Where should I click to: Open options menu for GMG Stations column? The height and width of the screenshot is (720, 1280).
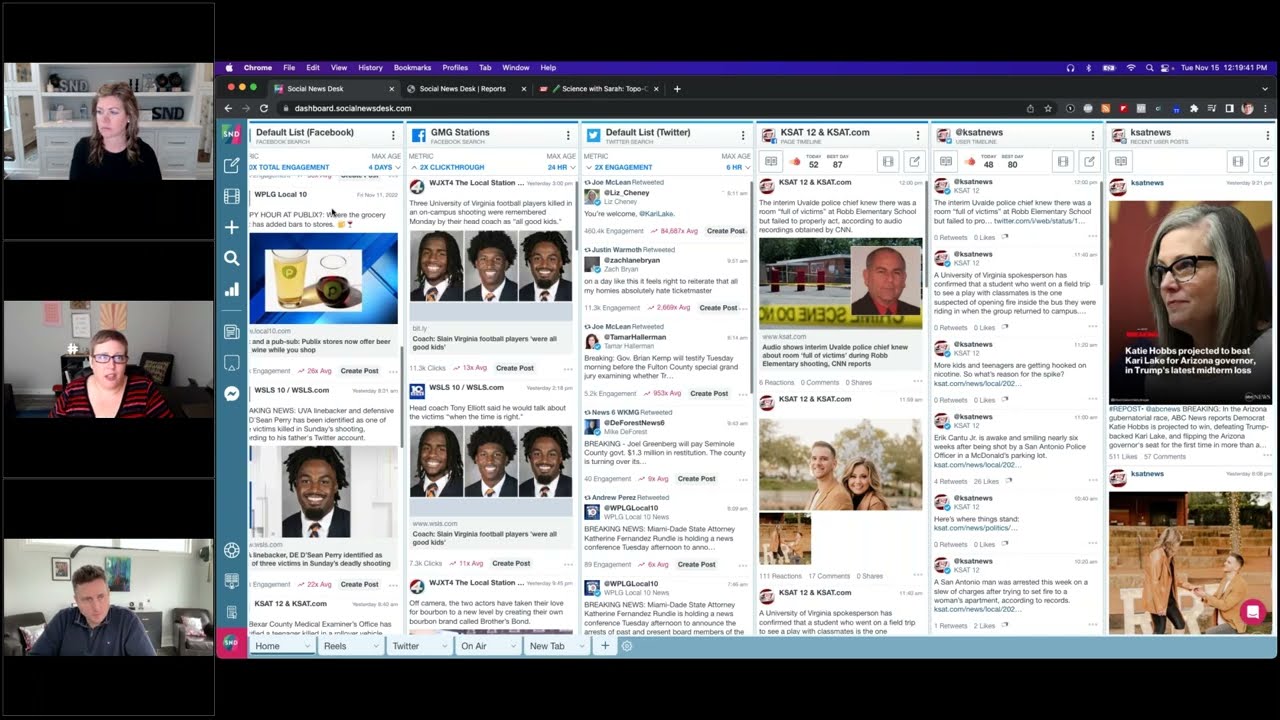point(568,134)
